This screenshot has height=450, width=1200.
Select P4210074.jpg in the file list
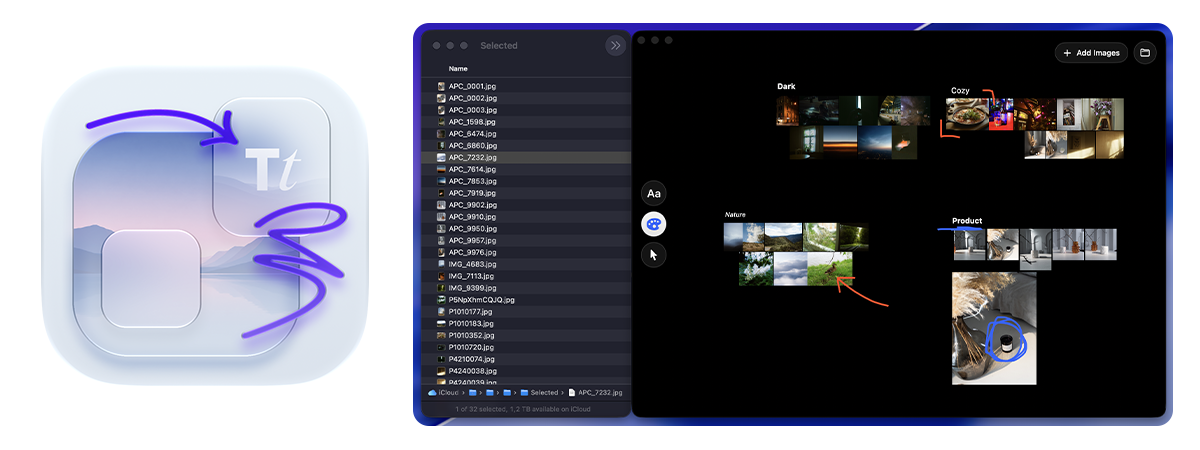click(x=526, y=359)
